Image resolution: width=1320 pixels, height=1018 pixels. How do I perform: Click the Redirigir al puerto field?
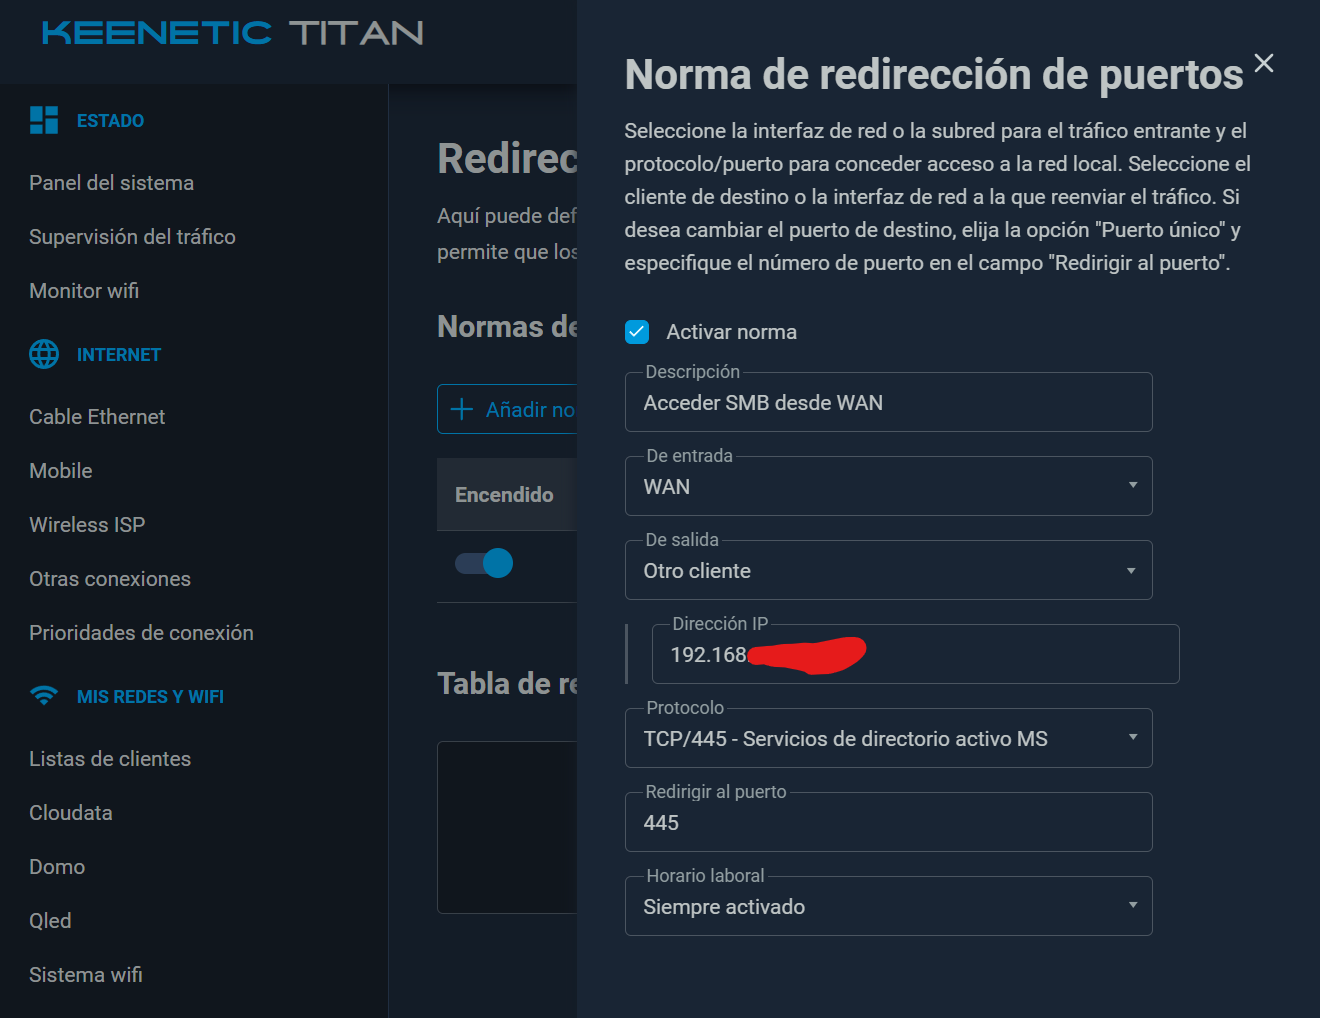tap(888, 822)
